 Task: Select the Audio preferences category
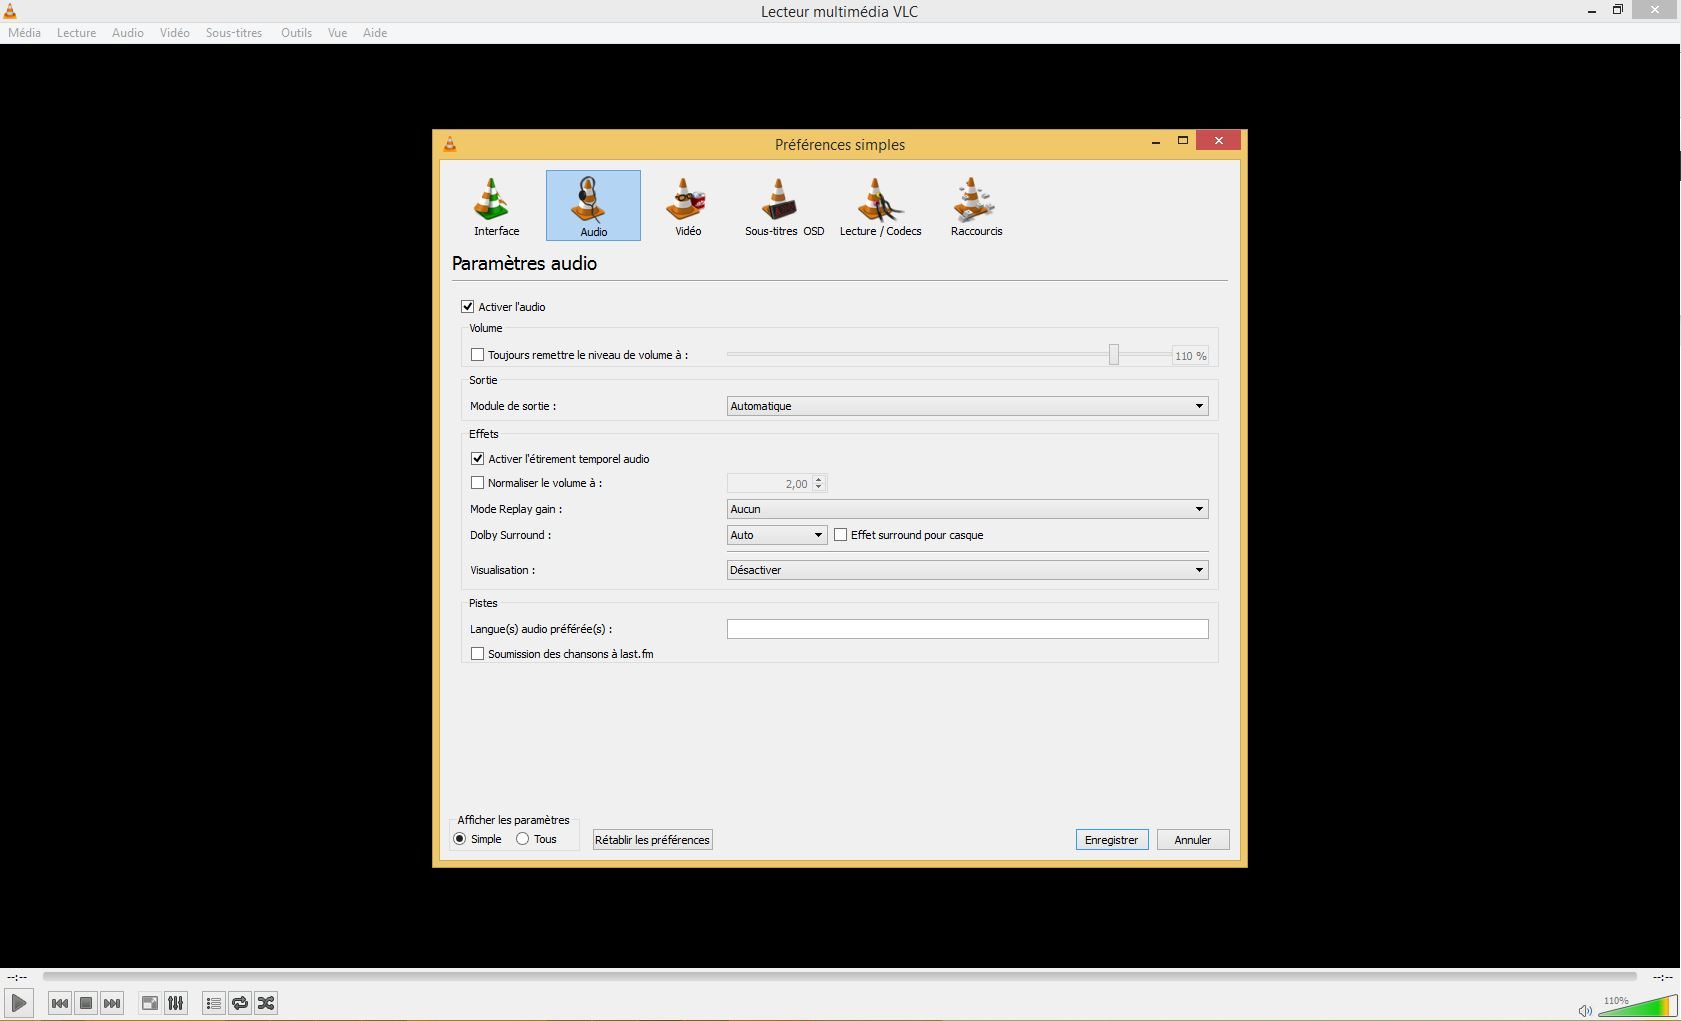(593, 206)
